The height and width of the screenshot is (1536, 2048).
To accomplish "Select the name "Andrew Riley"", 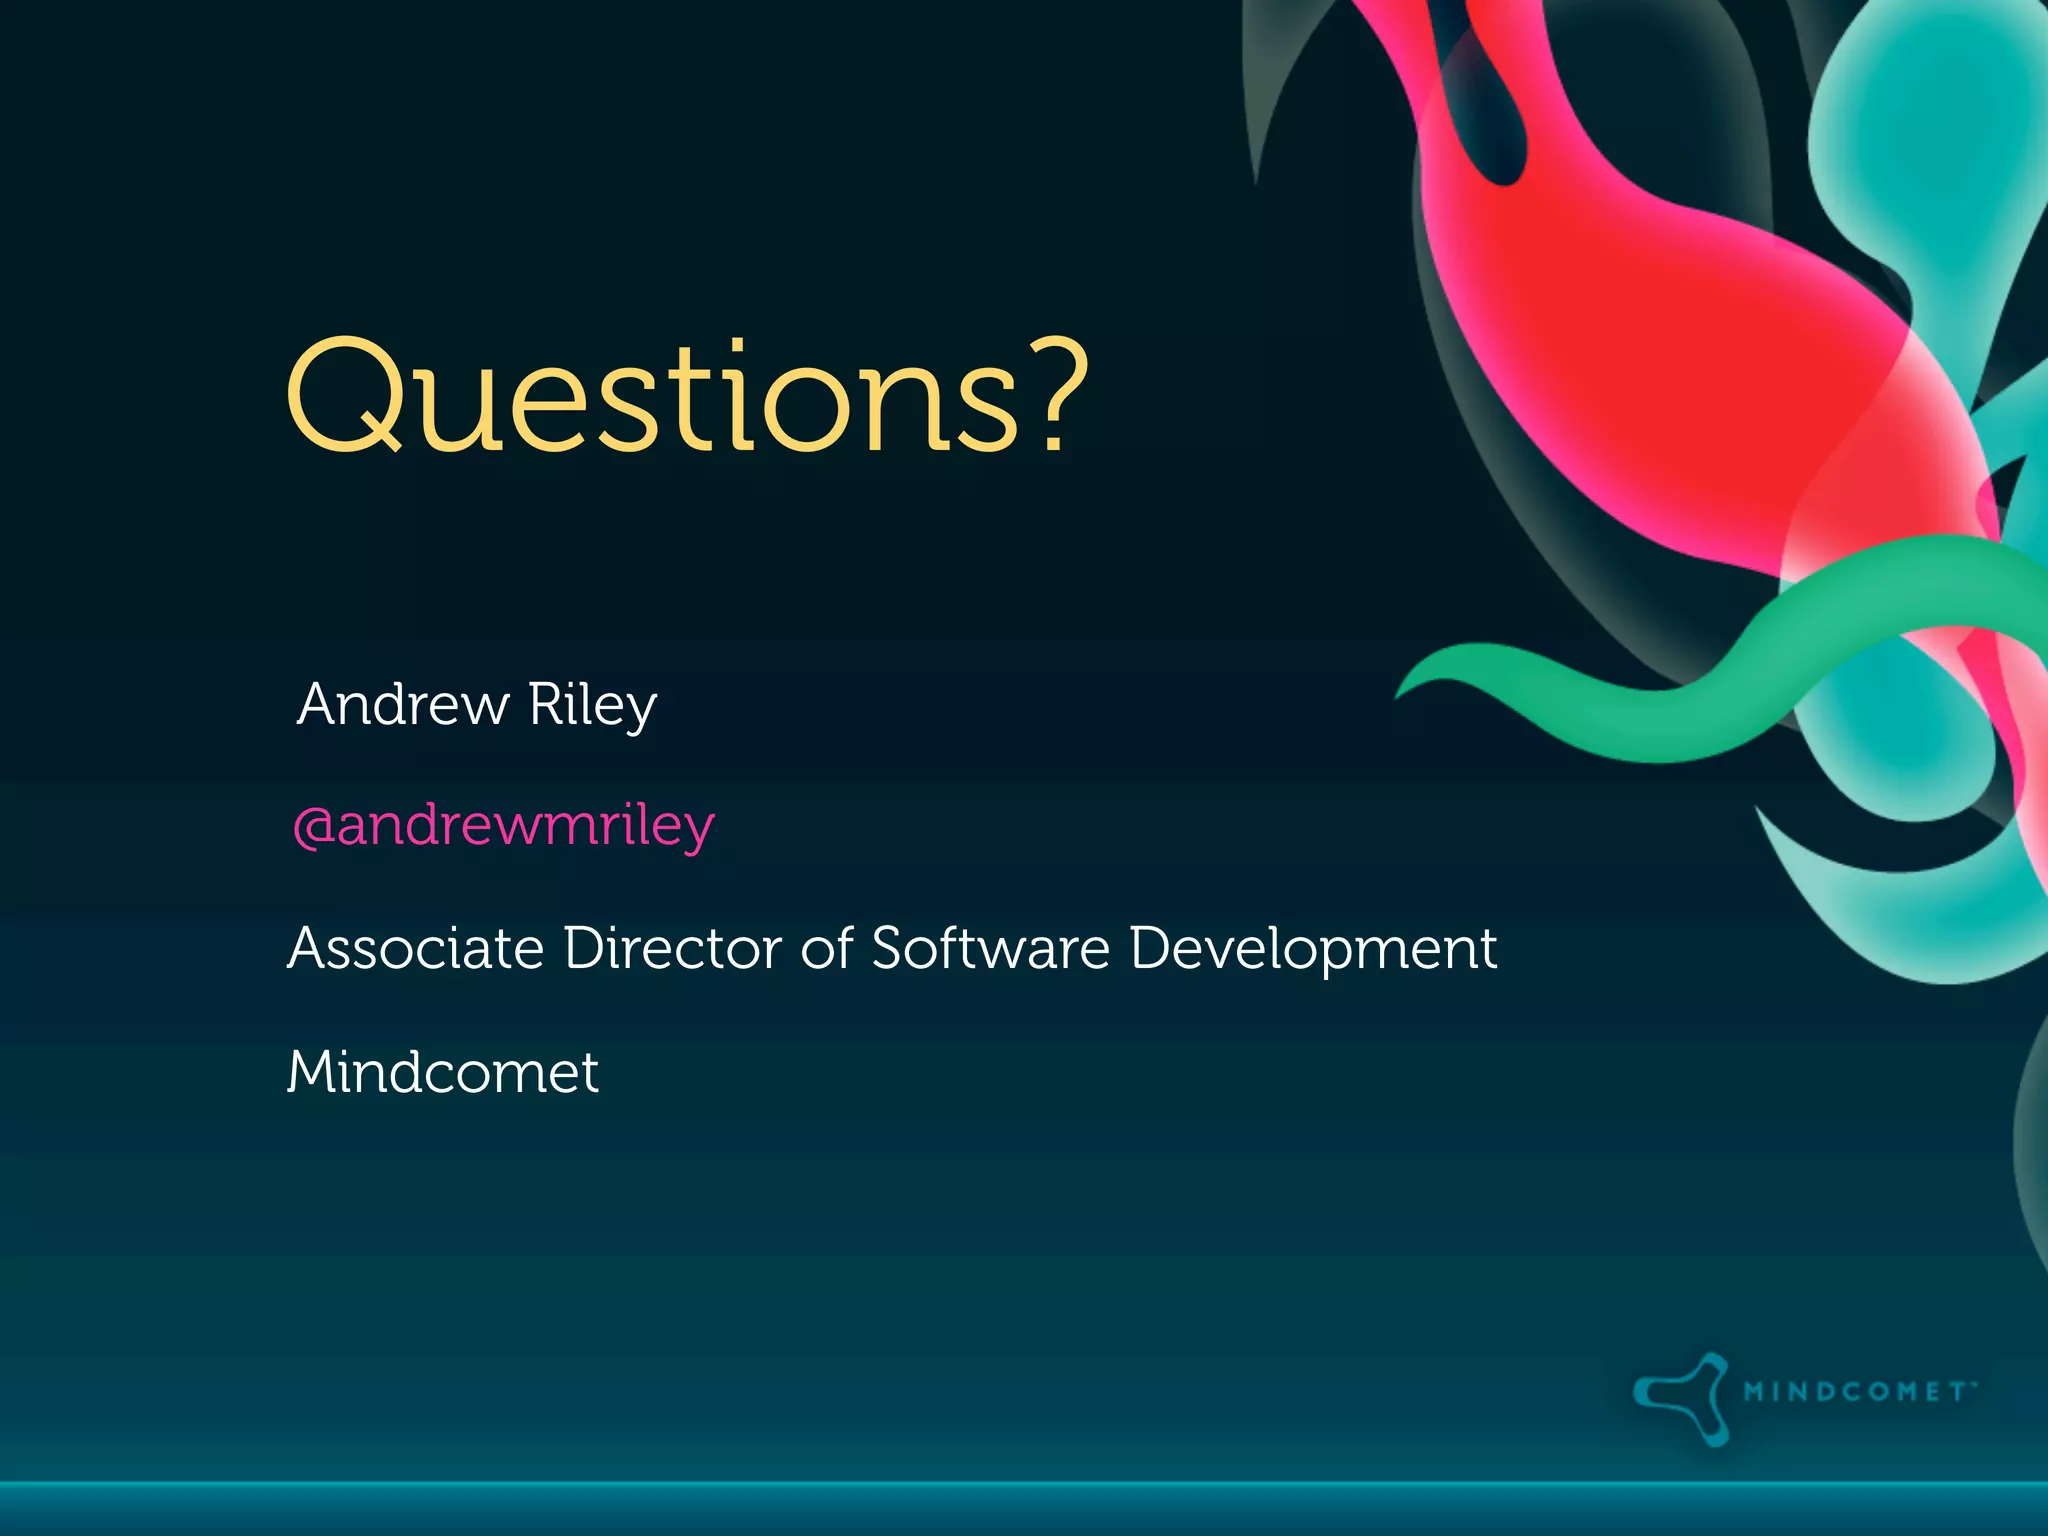I will point(477,706).
